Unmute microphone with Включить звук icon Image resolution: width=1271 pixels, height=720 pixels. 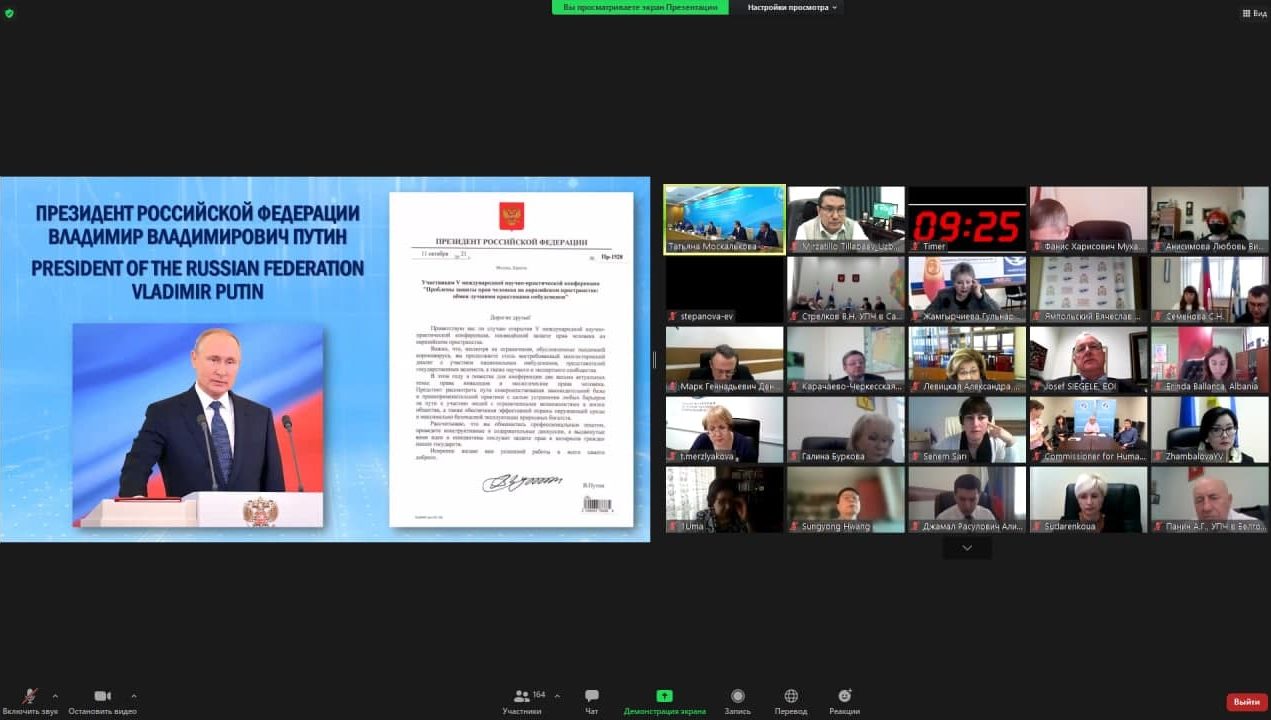(x=31, y=696)
